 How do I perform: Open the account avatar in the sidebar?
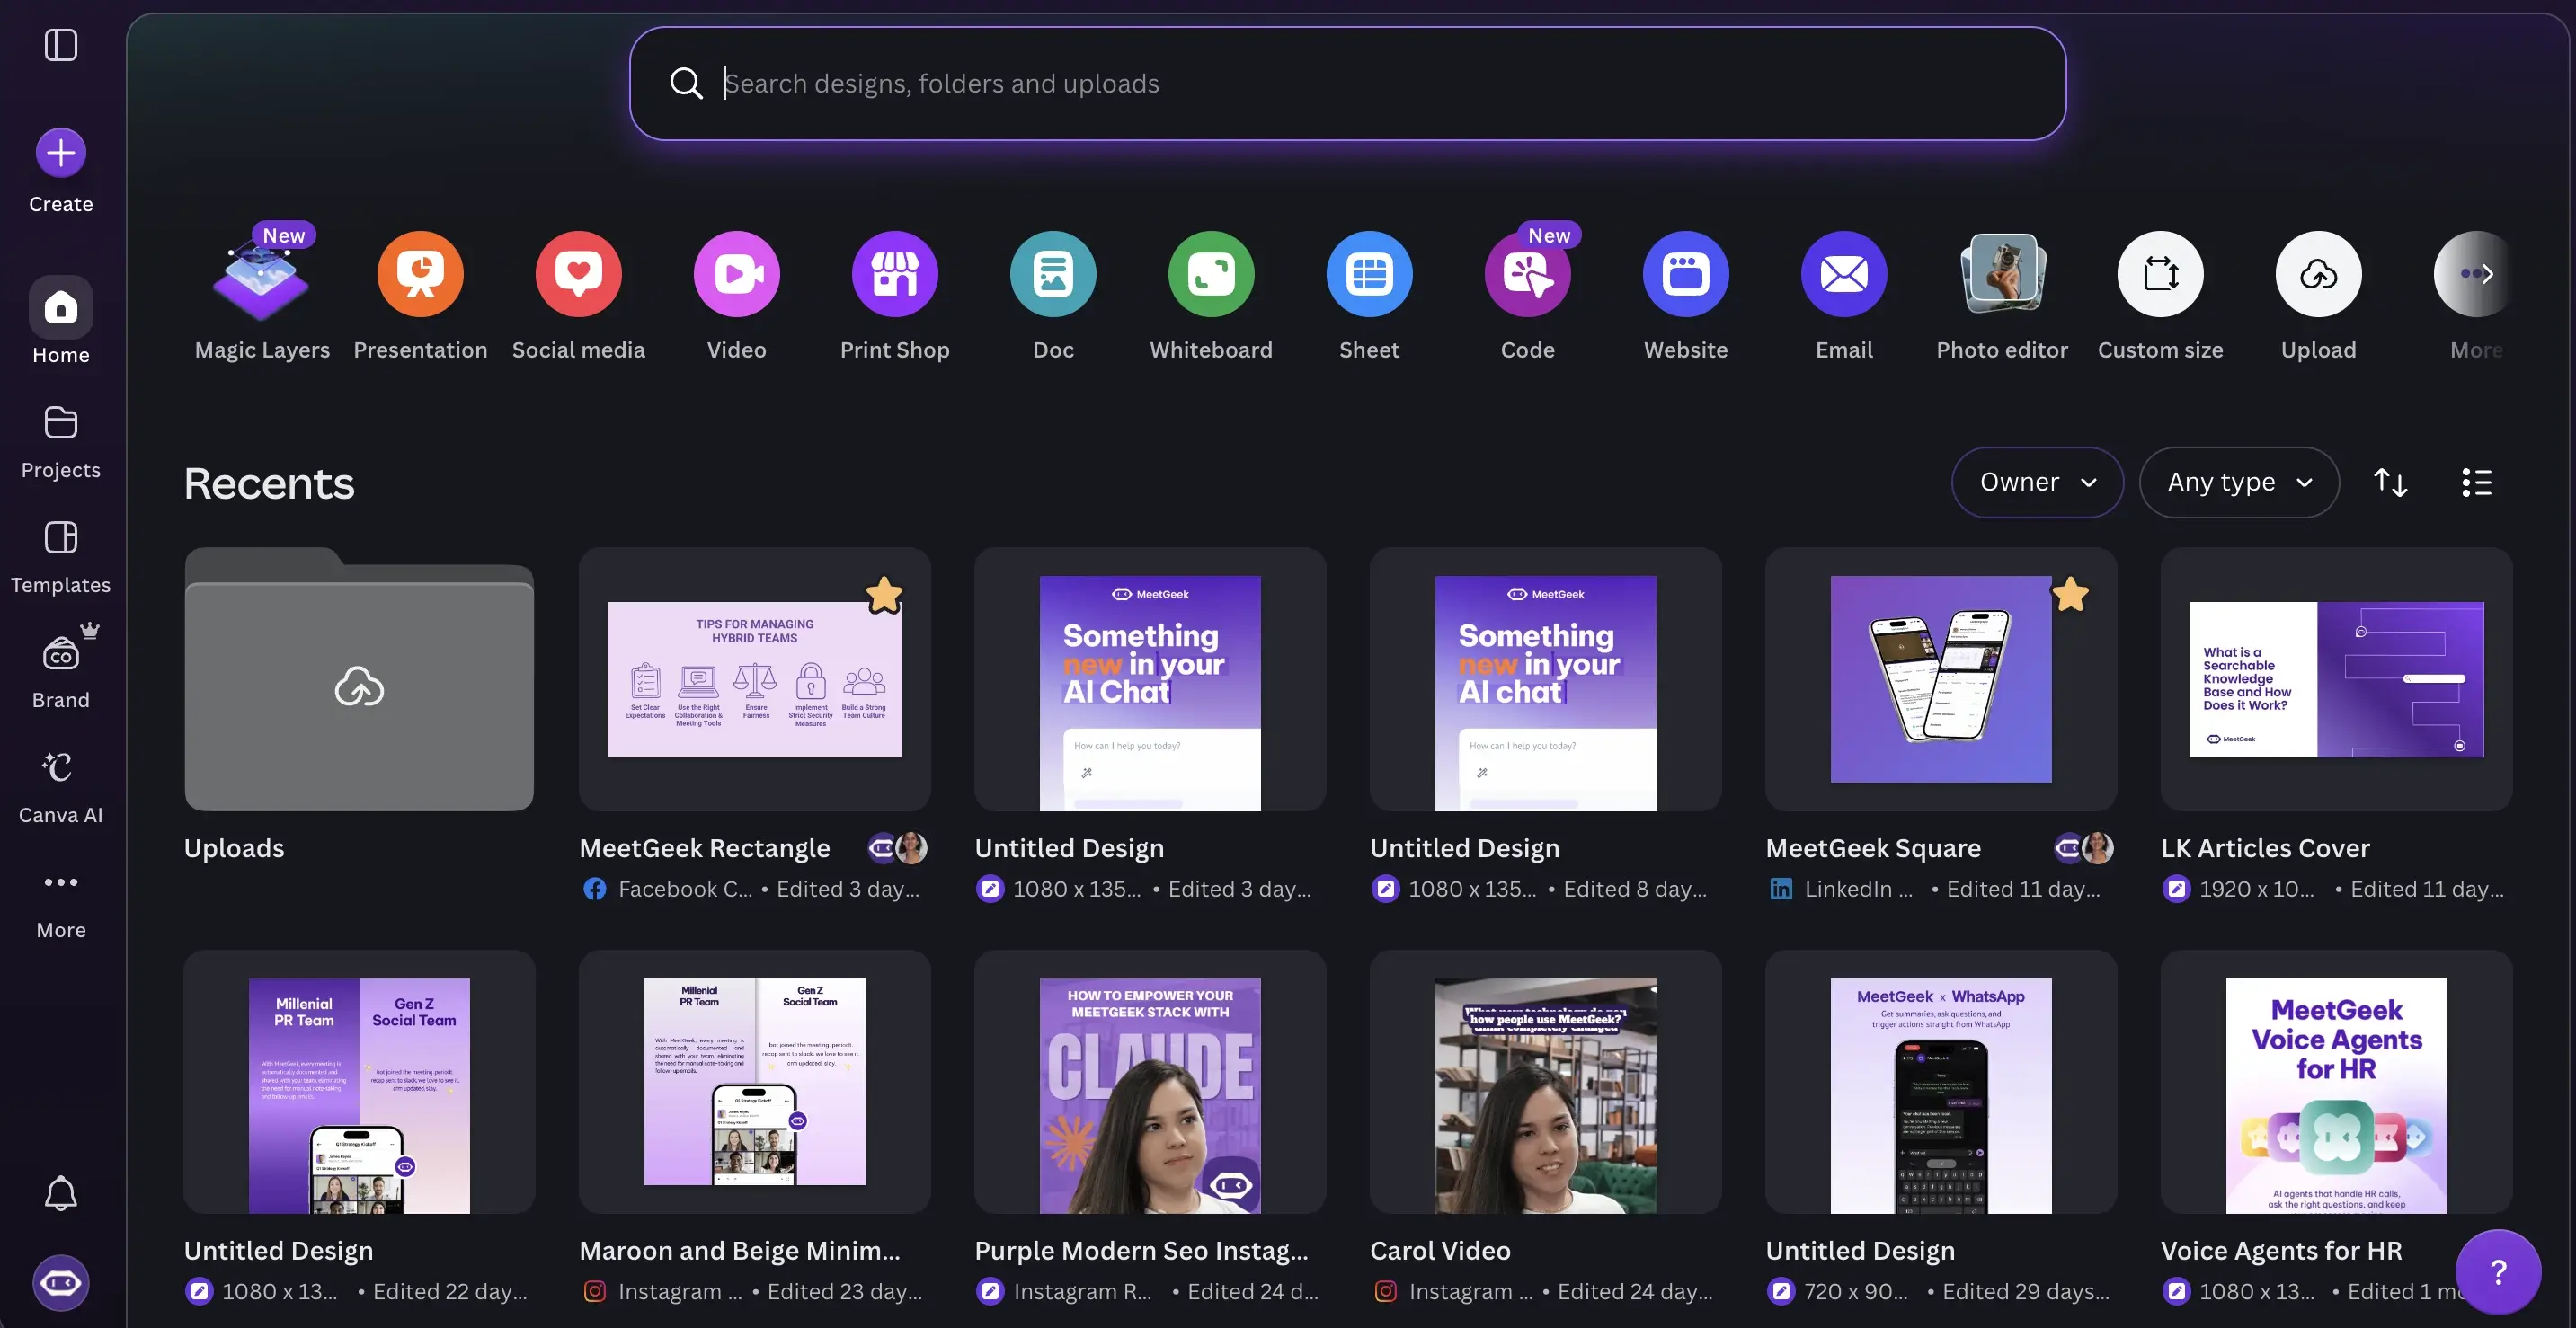[x=61, y=1282]
